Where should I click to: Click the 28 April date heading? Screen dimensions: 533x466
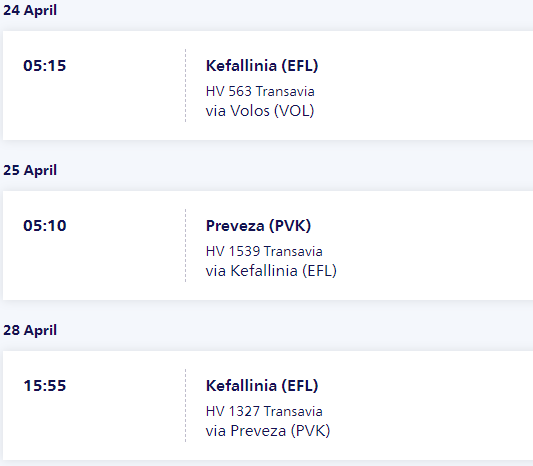click(x=30, y=330)
